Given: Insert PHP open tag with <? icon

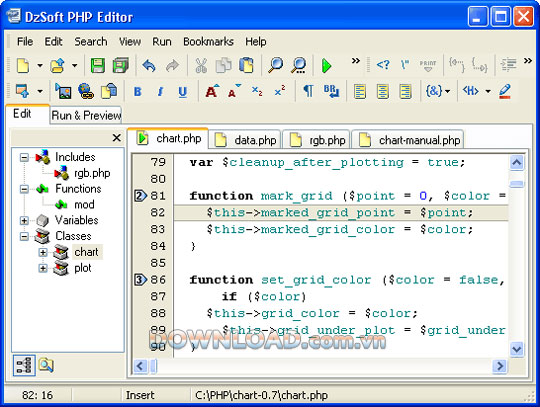Looking at the screenshot, I should click(383, 64).
